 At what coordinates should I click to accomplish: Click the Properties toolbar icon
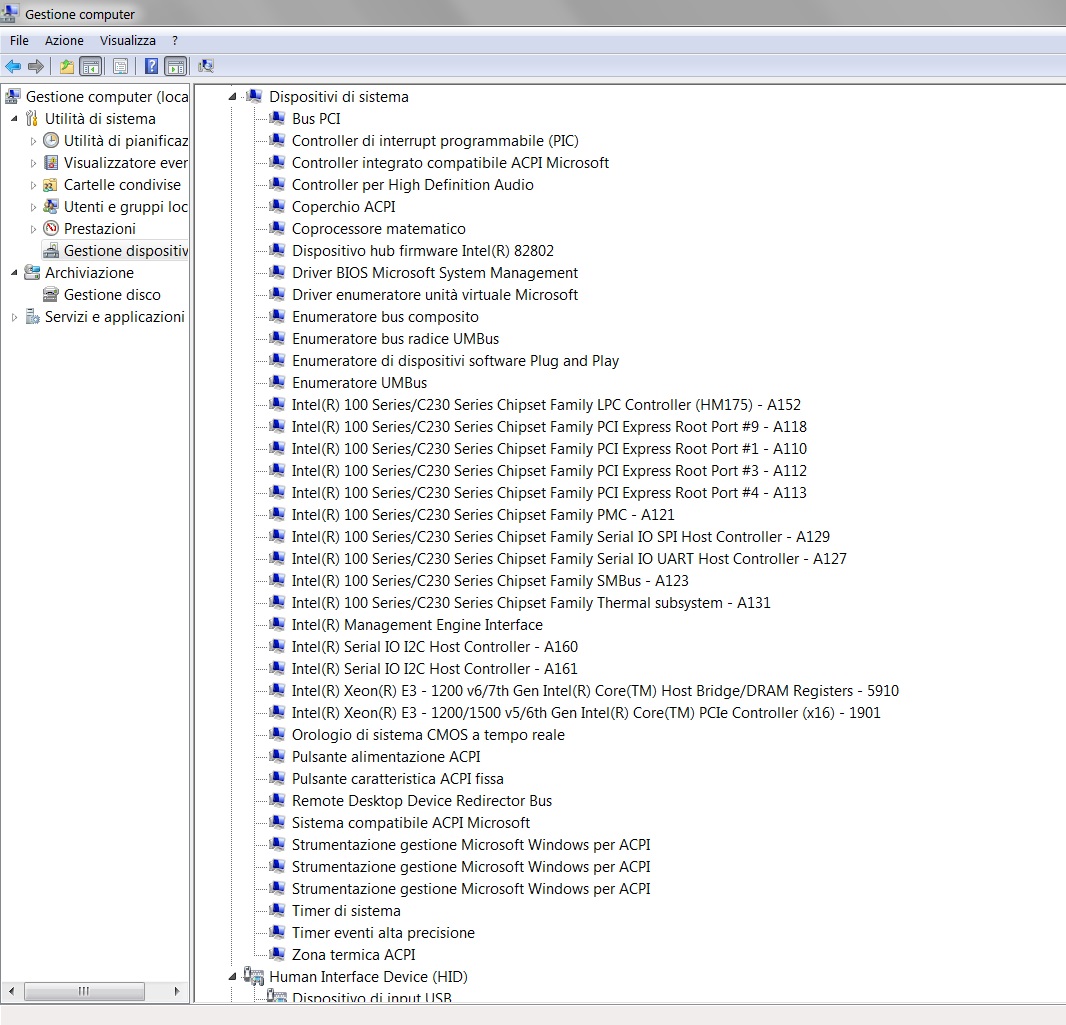[x=120, y=66]
